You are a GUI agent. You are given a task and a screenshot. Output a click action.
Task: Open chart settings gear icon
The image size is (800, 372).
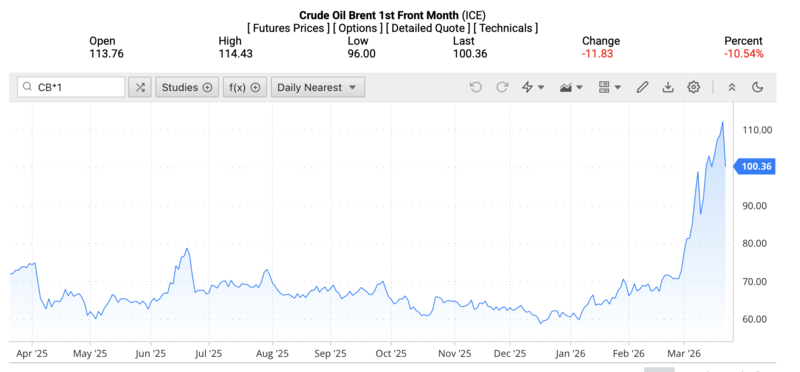[x=693, y=87]
